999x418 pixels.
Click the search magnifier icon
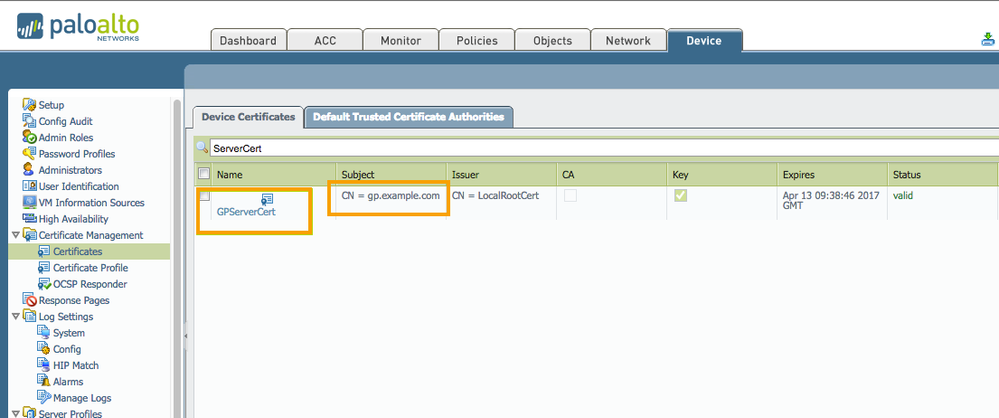pos(202,148)
